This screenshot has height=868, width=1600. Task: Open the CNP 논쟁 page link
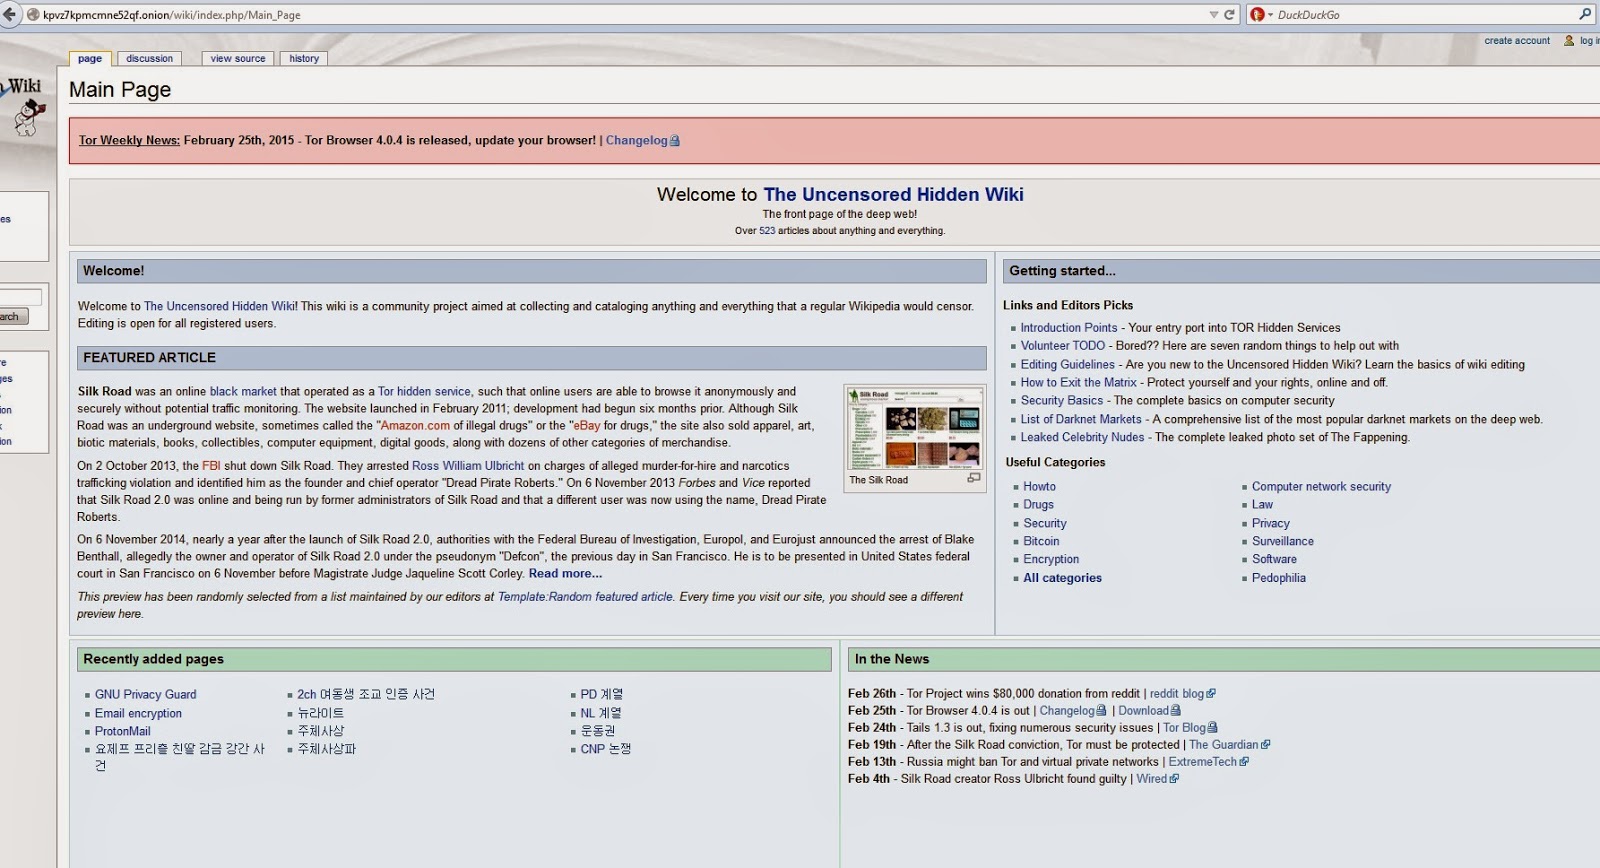tap(605, 749)
